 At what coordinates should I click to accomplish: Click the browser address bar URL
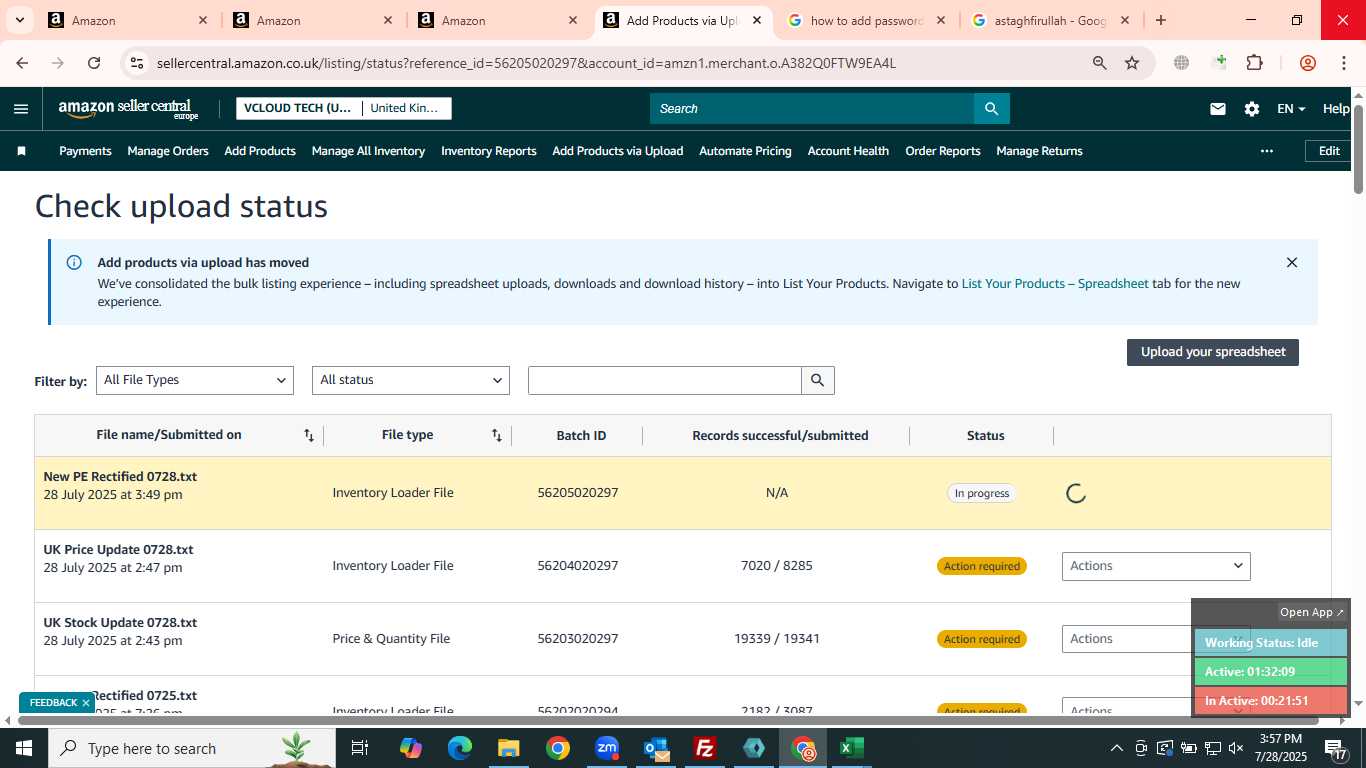[x=526, y=63]
